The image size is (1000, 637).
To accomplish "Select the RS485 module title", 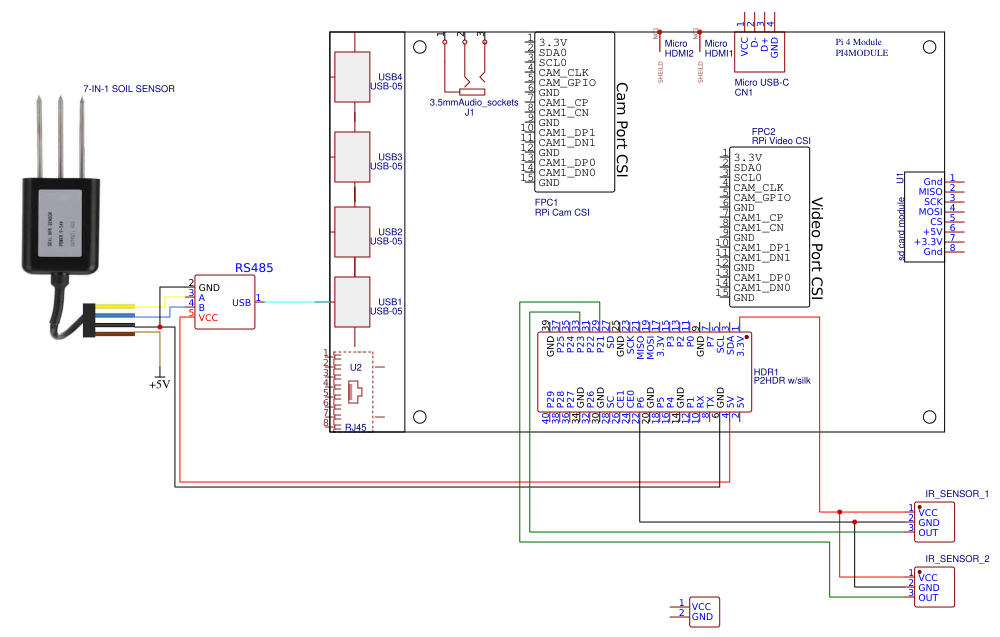I will (x=254, y=268).
